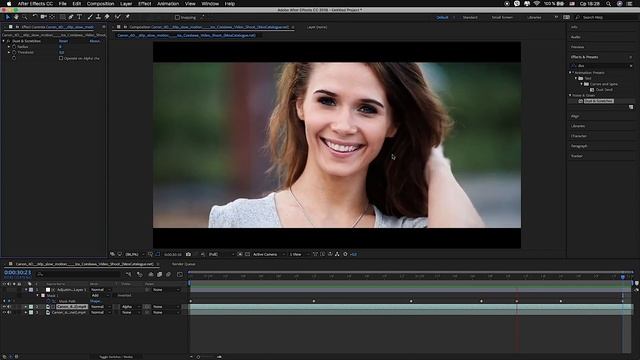Open the Graph Editor button
Screen dimensions: 640x360
(180, 274)
